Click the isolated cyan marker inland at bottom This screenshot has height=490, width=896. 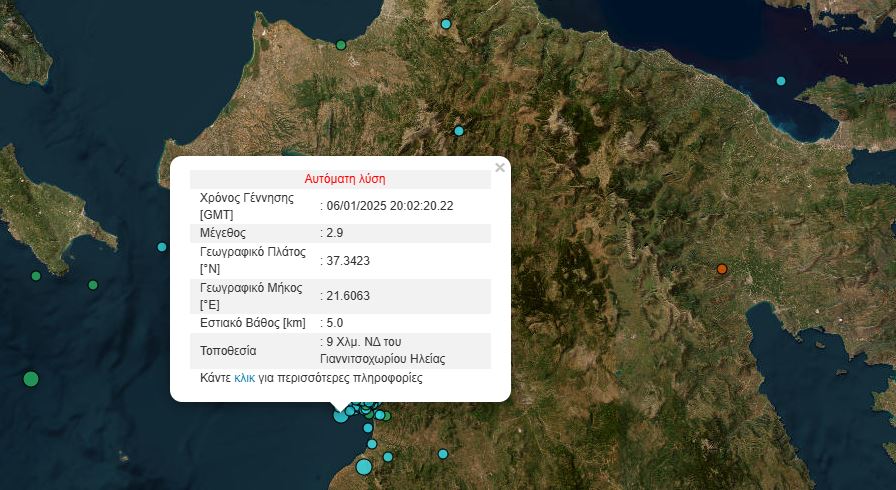(x=442, y=454)
